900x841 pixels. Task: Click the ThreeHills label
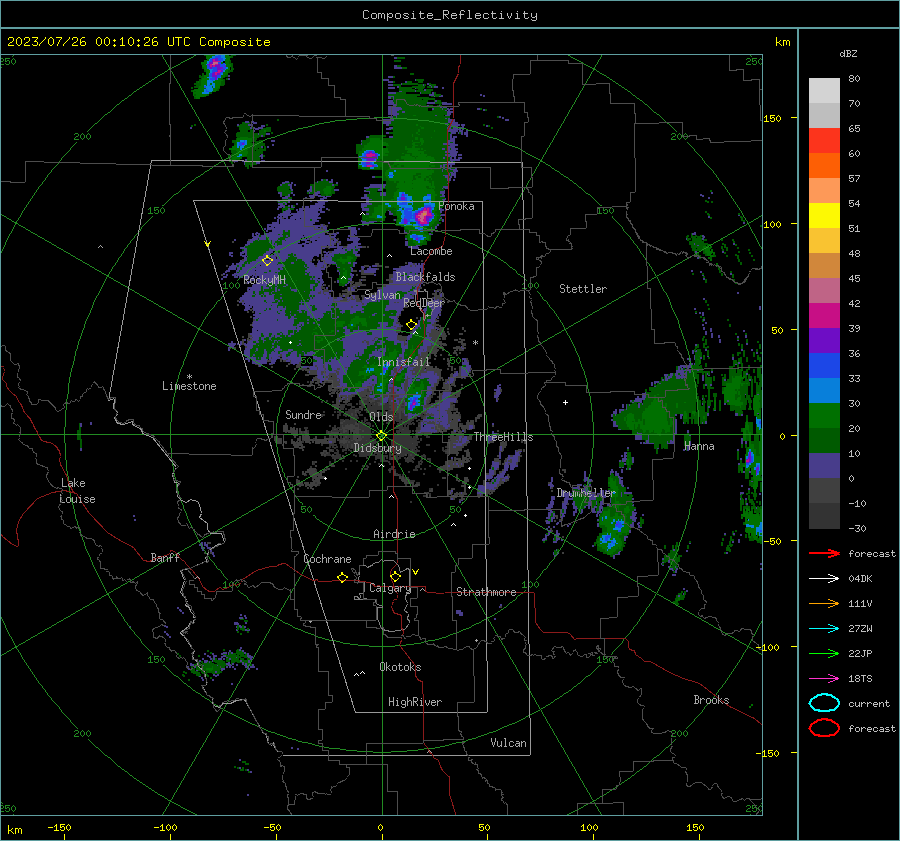pyautogui.click(x=503, y=437)
